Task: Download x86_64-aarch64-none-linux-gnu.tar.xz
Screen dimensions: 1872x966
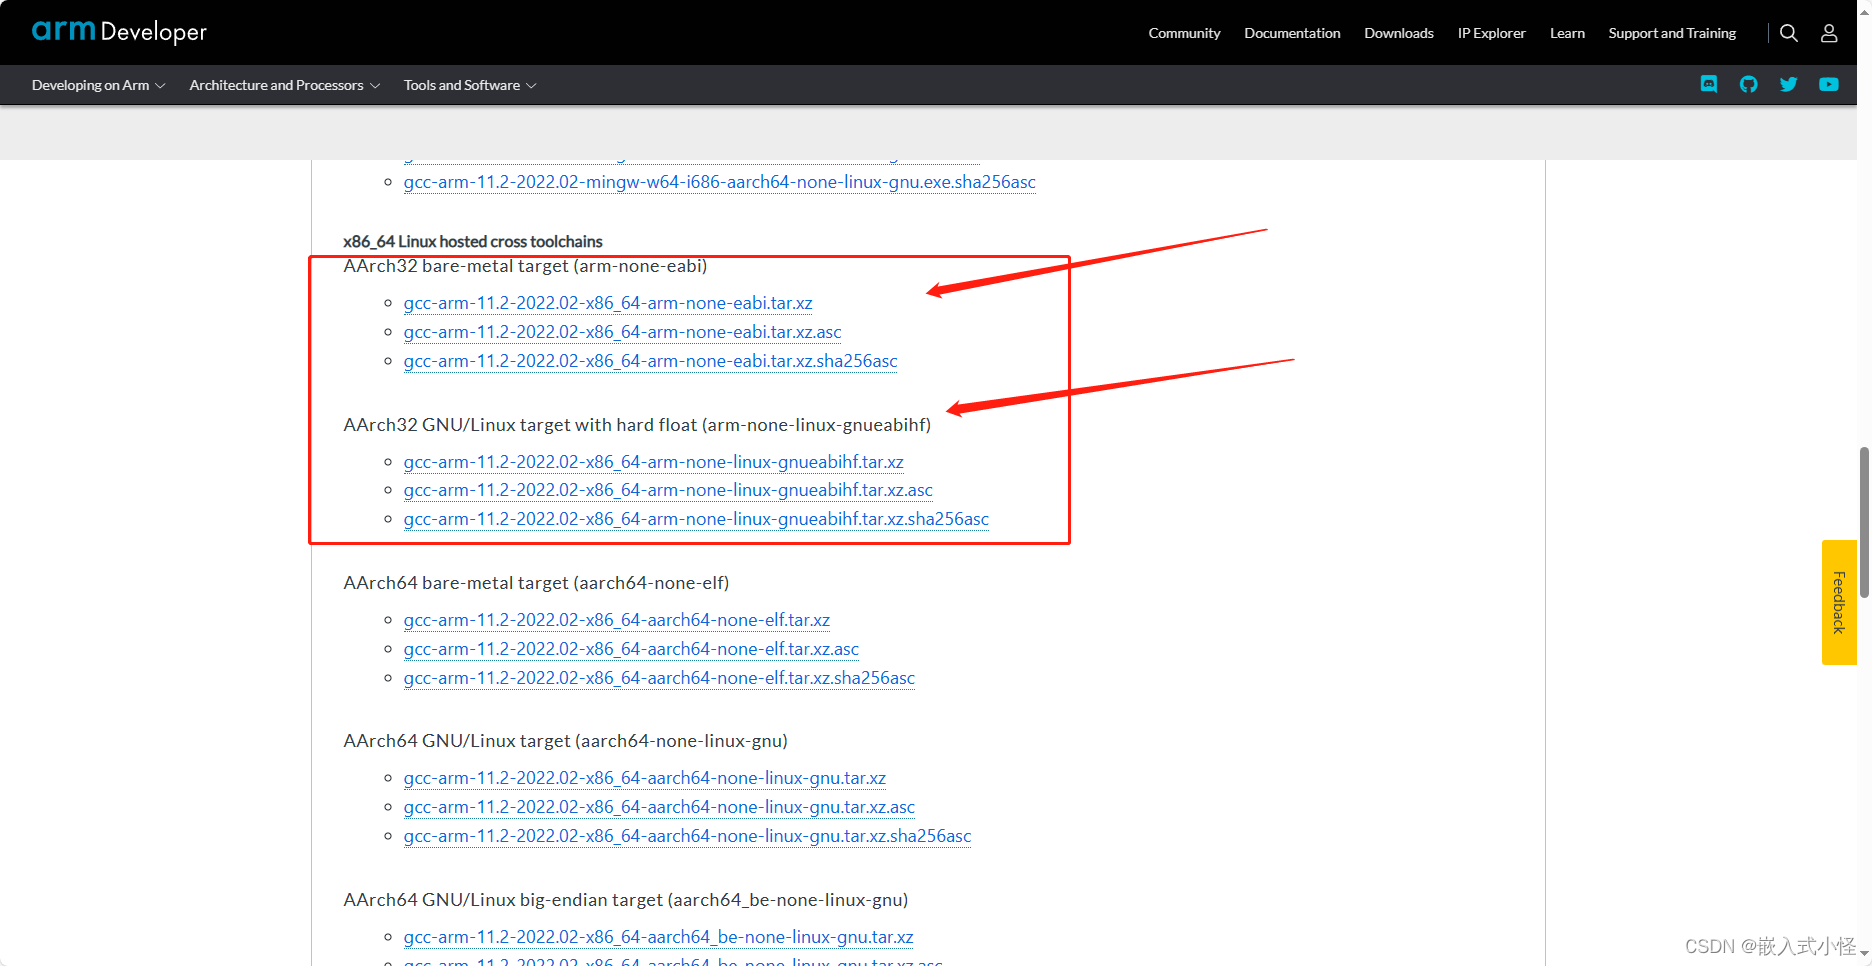Action: 644,778
